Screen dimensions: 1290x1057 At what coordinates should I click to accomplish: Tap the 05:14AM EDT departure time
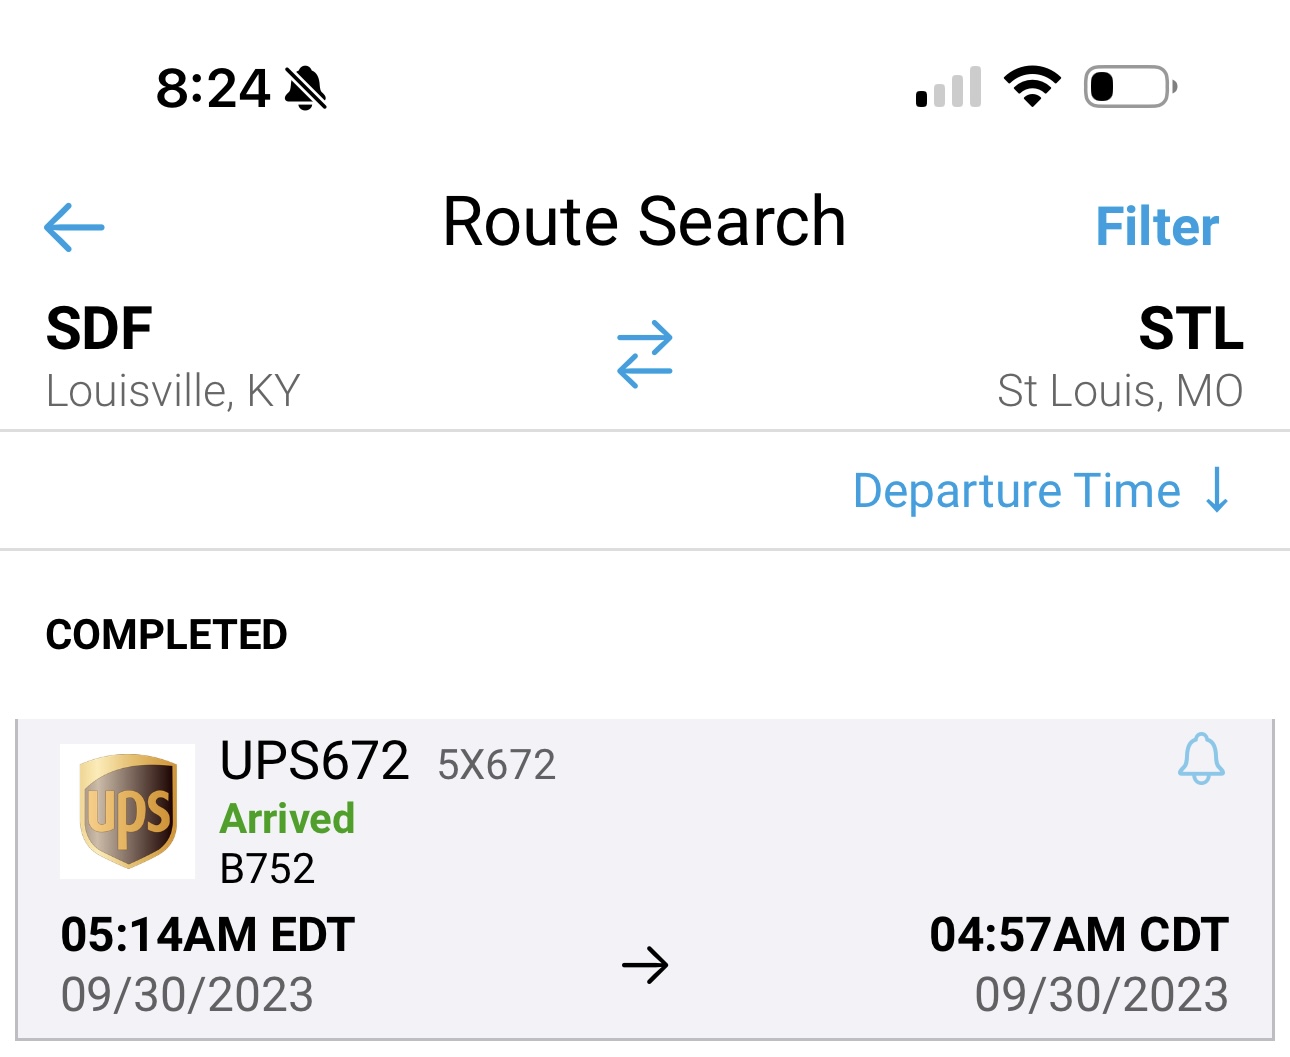[208, 936]
